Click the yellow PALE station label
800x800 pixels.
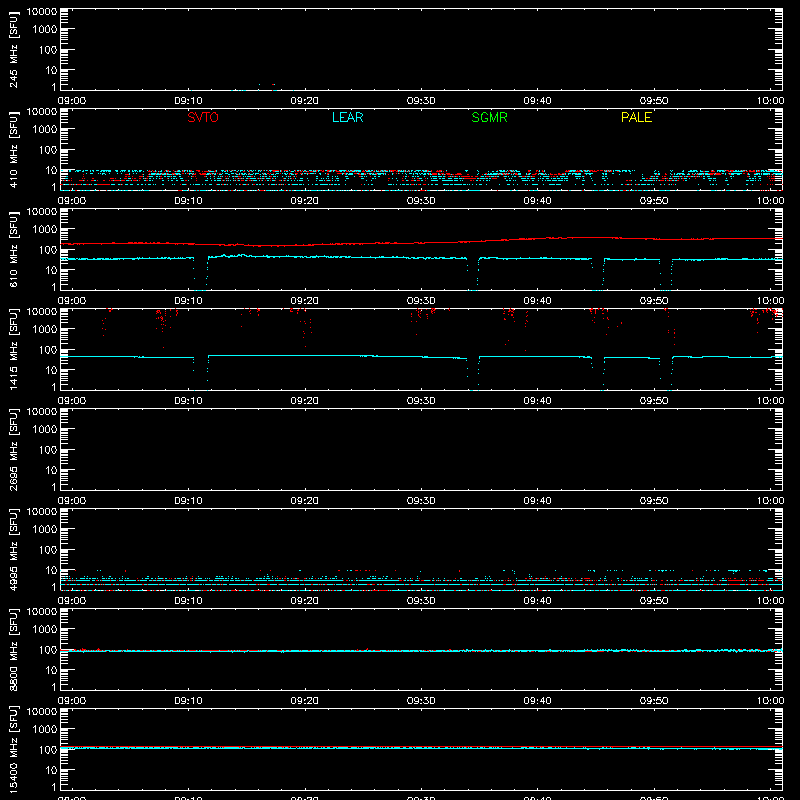click(636, 117)
